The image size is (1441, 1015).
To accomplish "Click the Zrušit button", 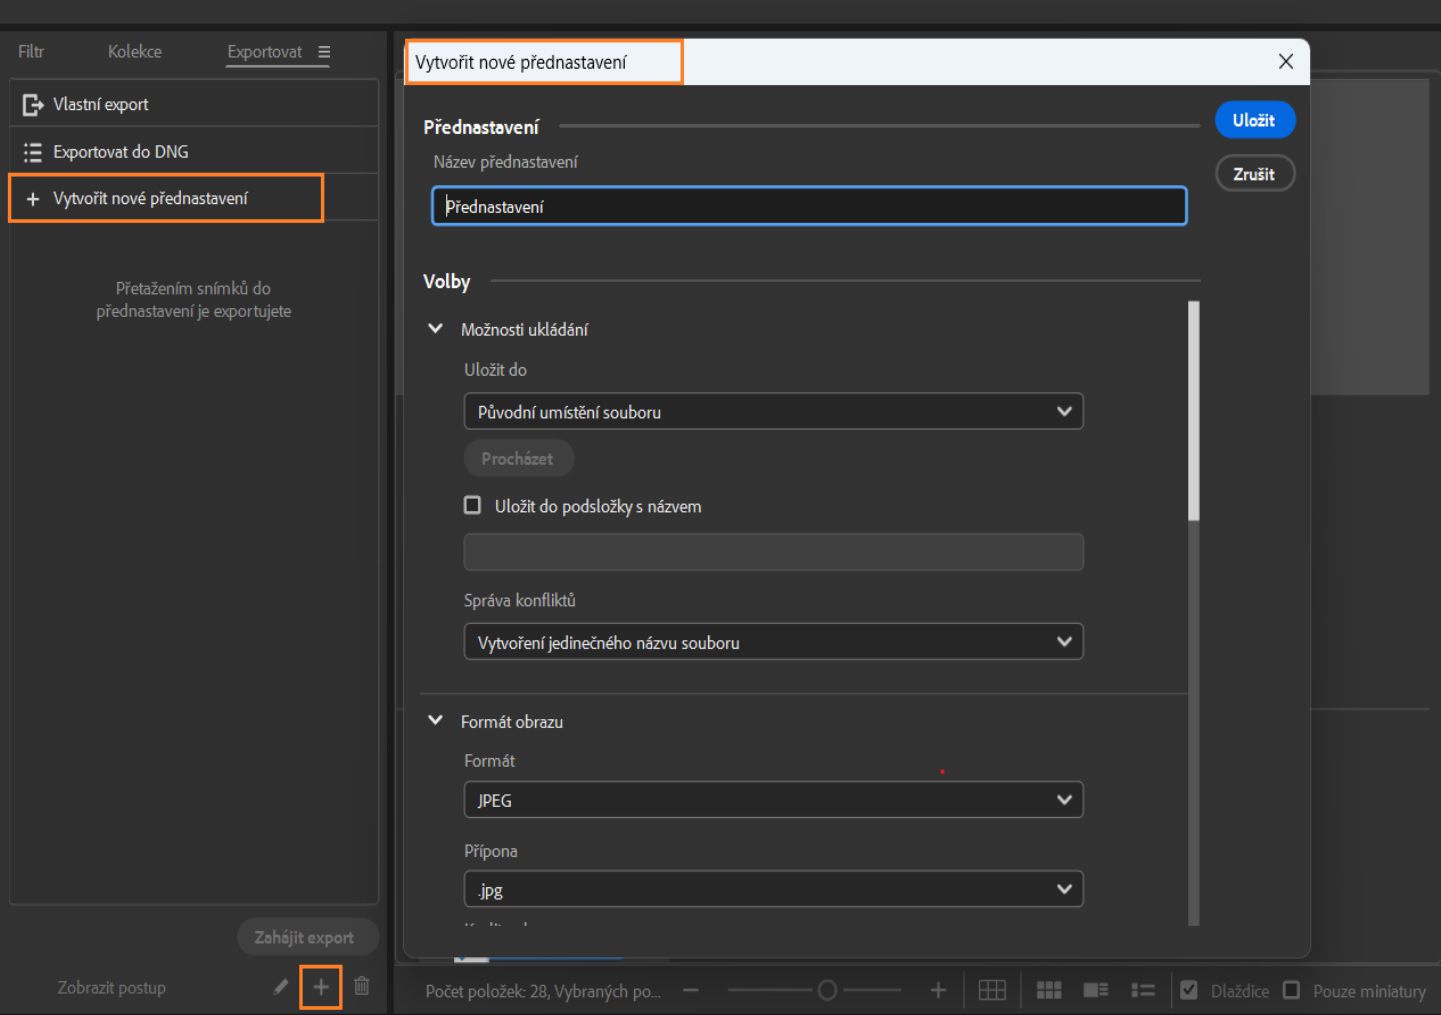I will pyautogui.click(x=1255, y=174).
